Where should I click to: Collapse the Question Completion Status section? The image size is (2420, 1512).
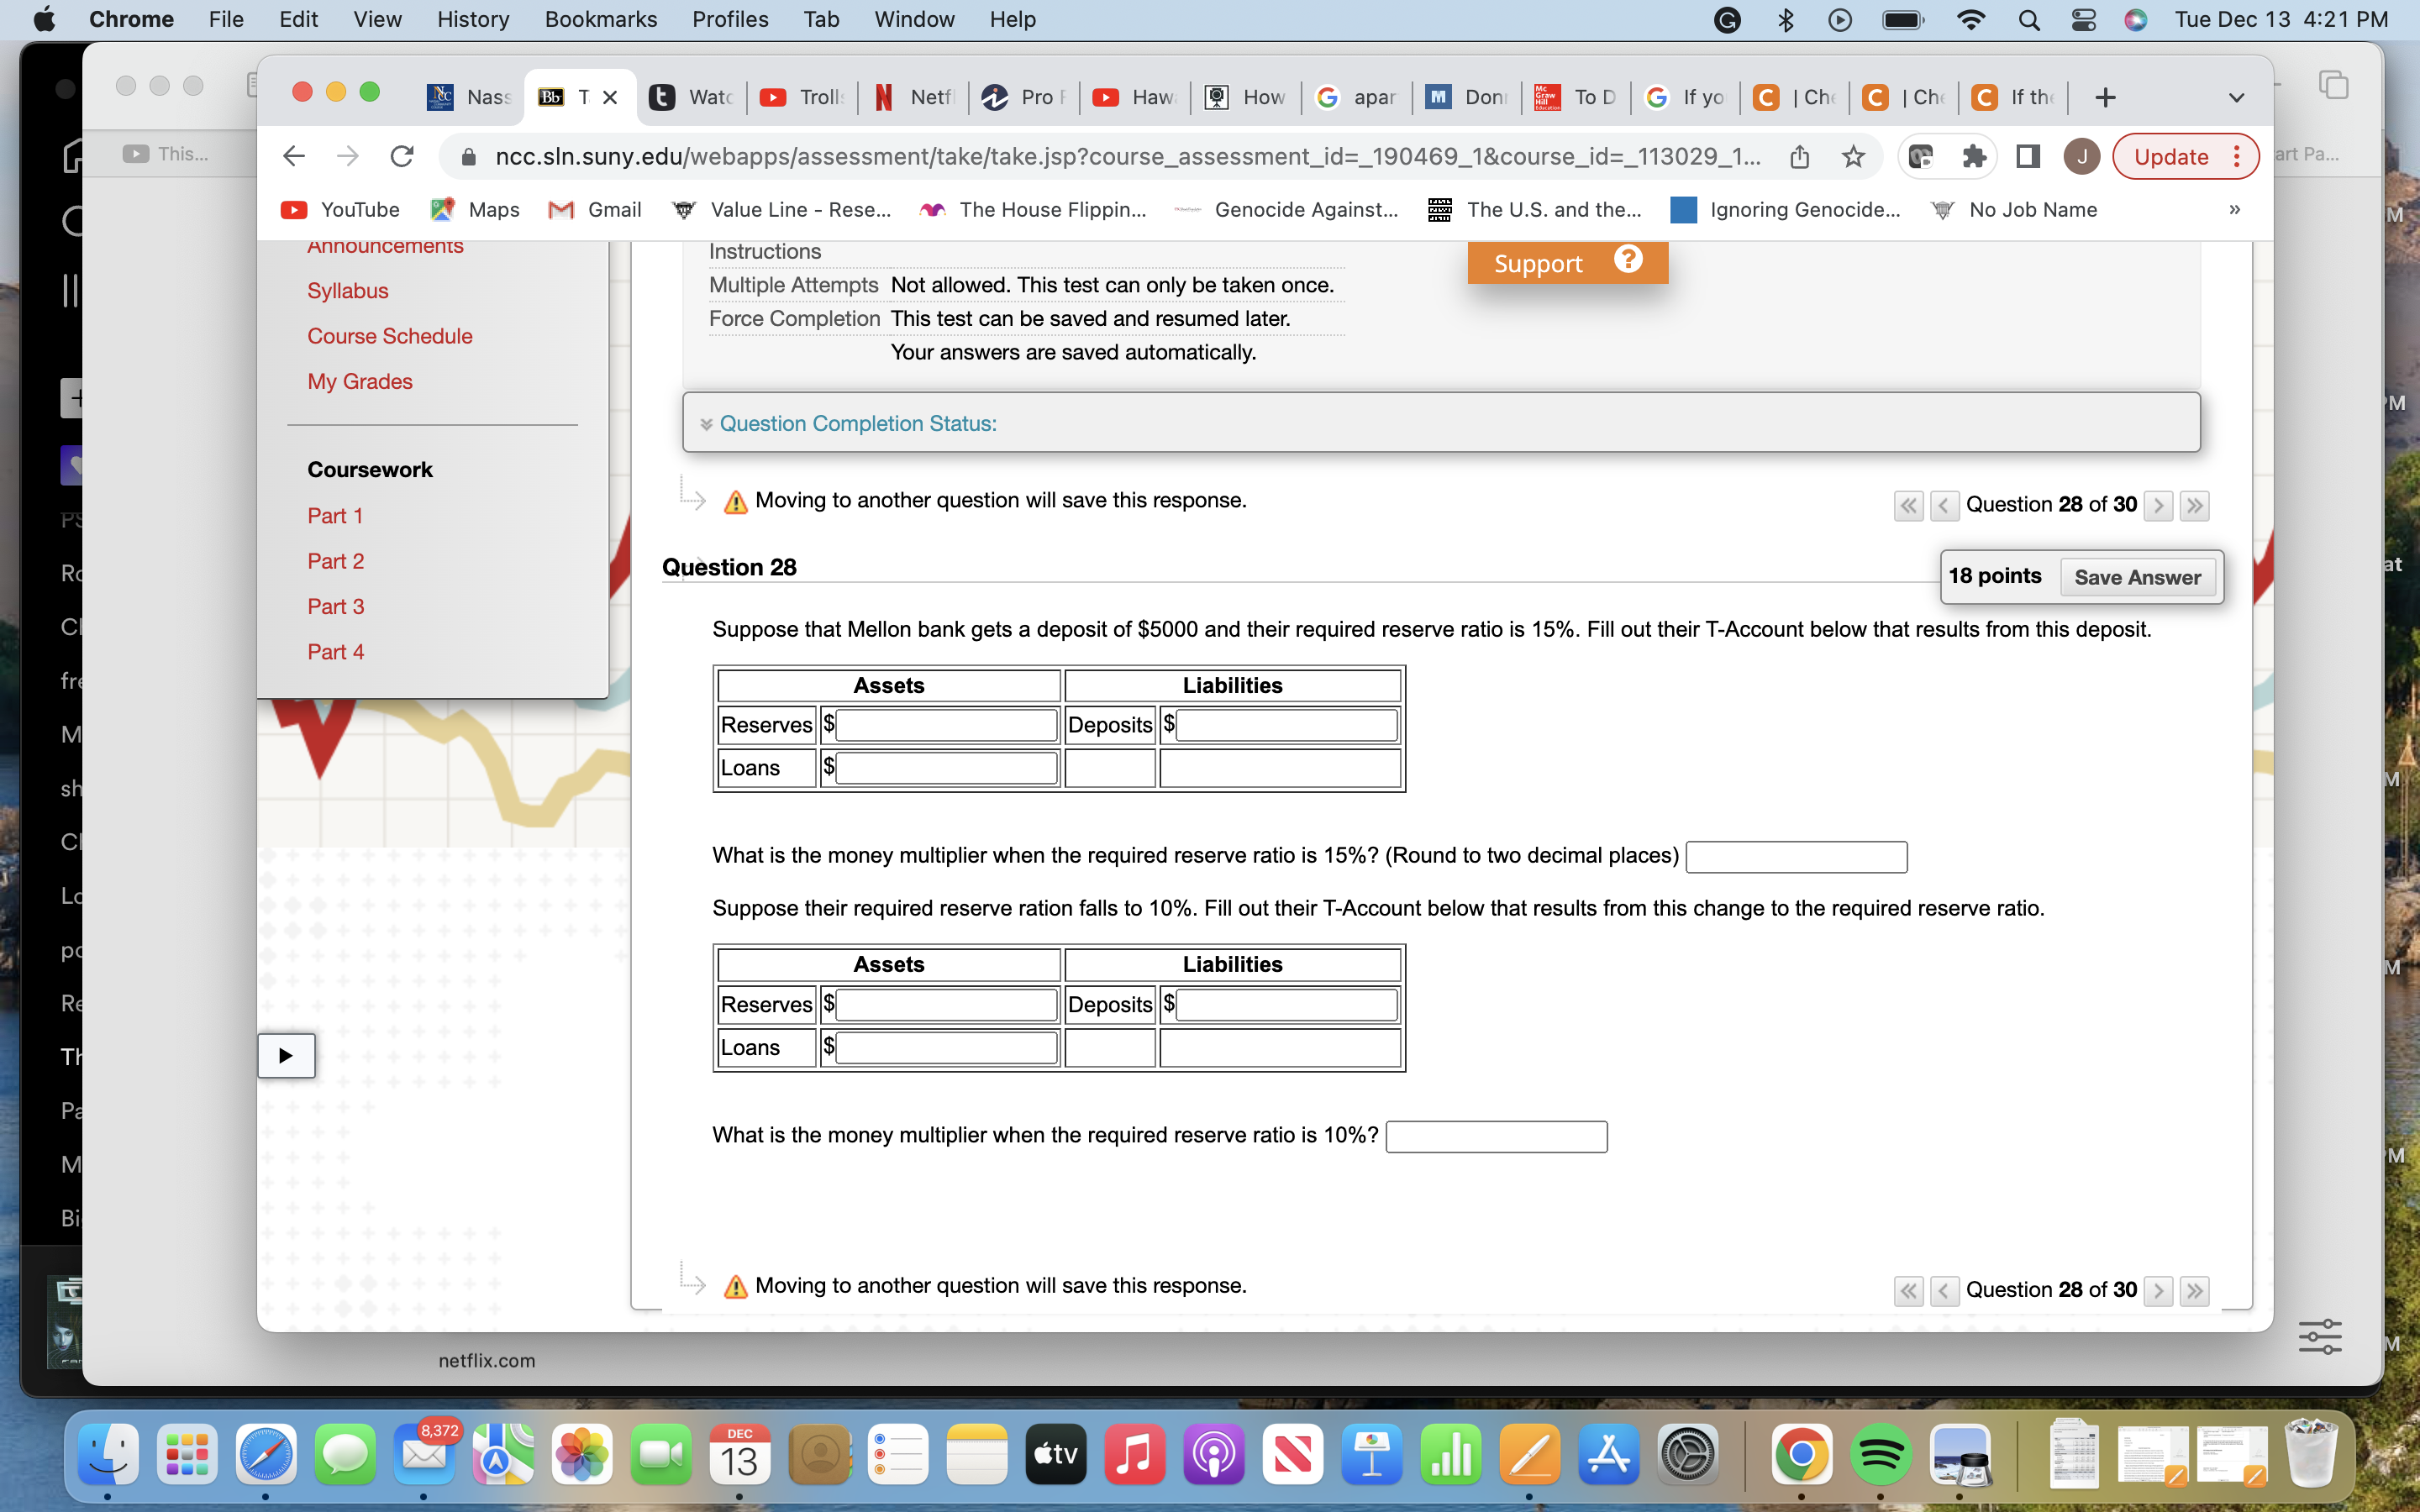[708, 423]
